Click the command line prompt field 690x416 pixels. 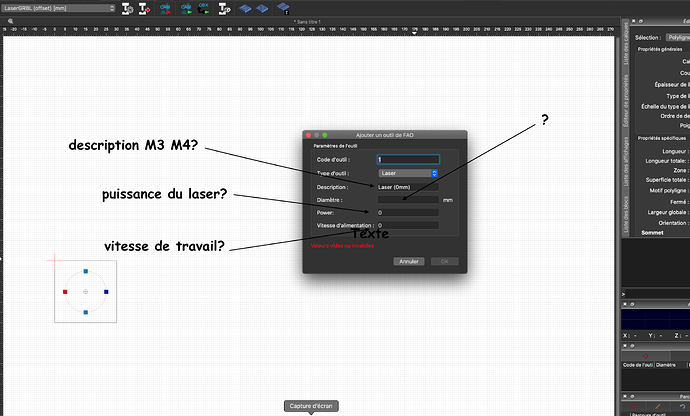click(x=658, y=294)
